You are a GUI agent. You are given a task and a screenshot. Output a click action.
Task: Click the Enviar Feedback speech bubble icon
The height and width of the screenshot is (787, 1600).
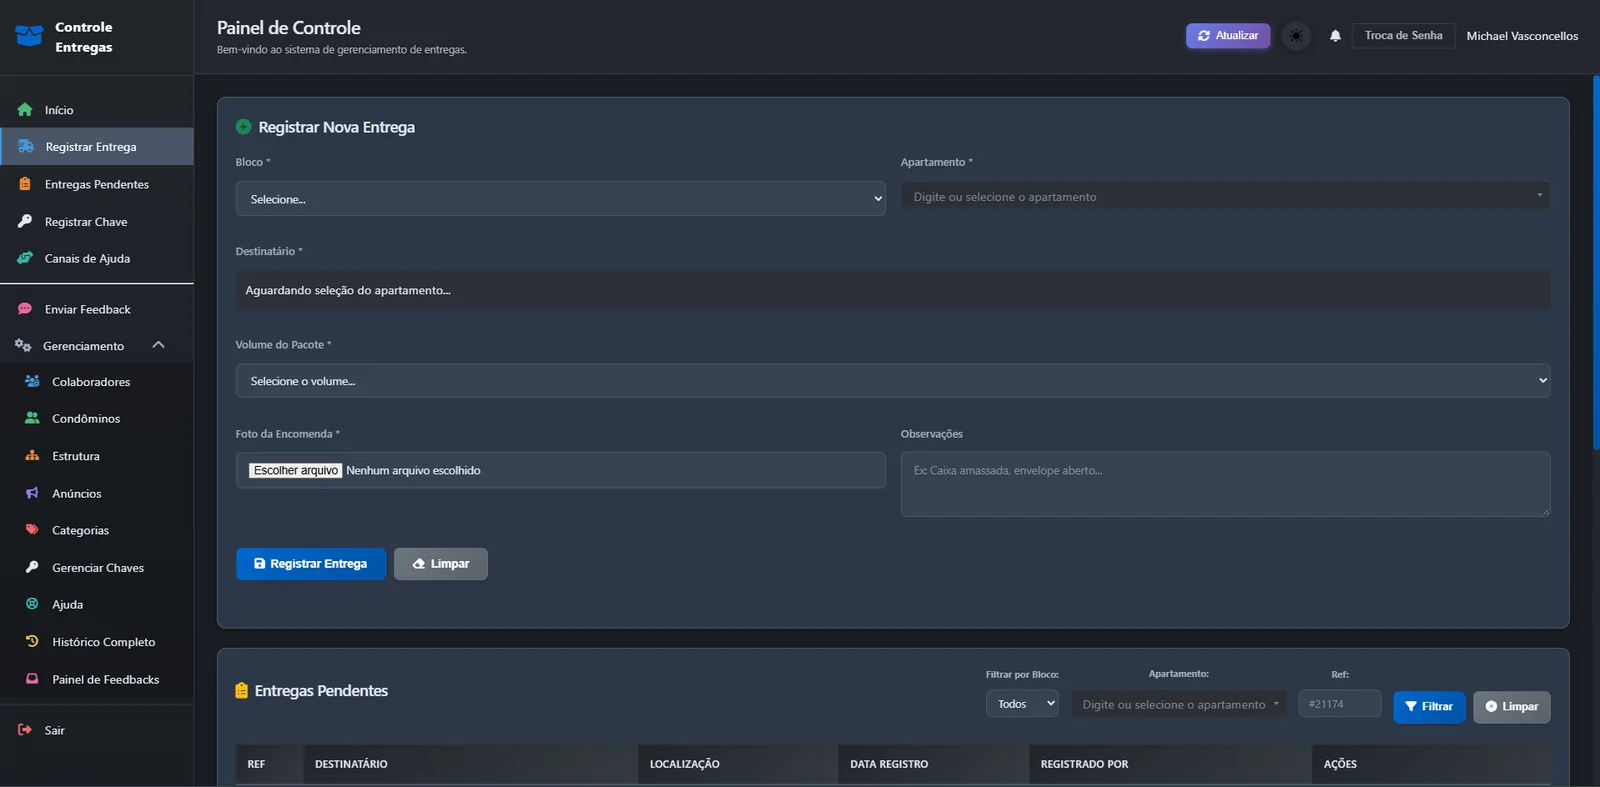[25, 309]
